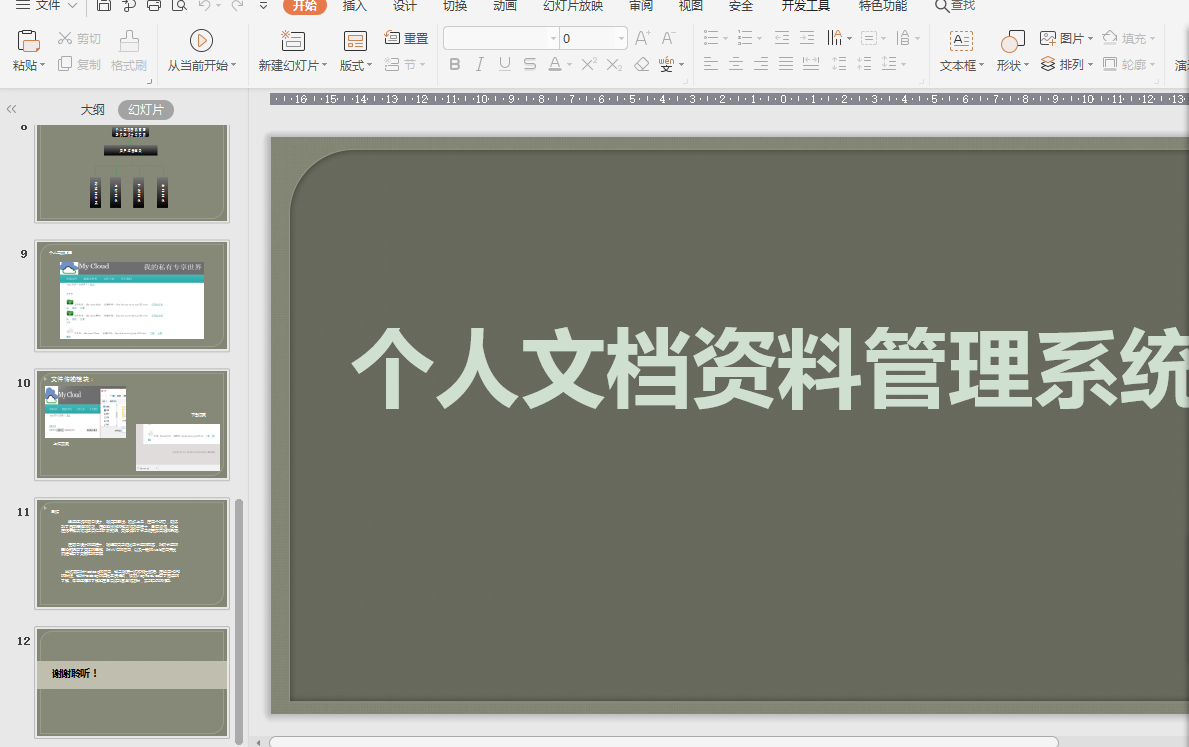Click the distributed alignment icon
Image resolution: width=1189 pixels, height=747 pixels.
tap(811, 64)
